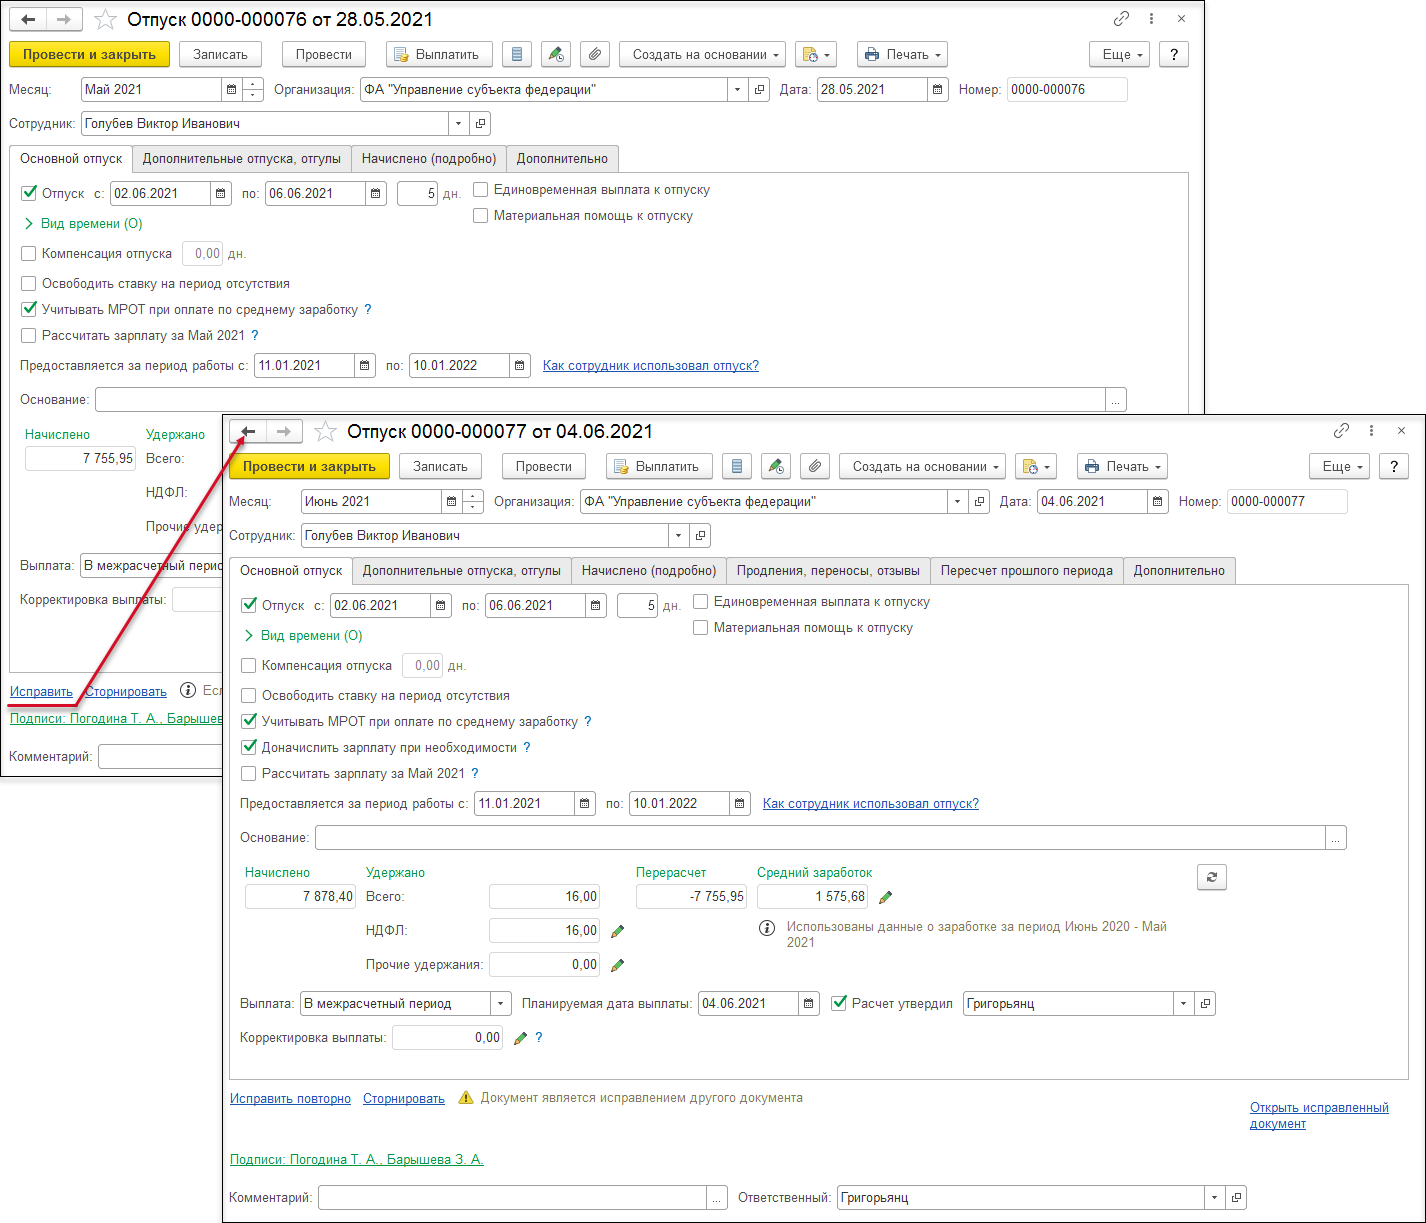Image resolution: width=1426 pixels, height=1223 pixels.
Task: Open the three-dot menu in document 0000-000077
Action: pos(1371,431)
